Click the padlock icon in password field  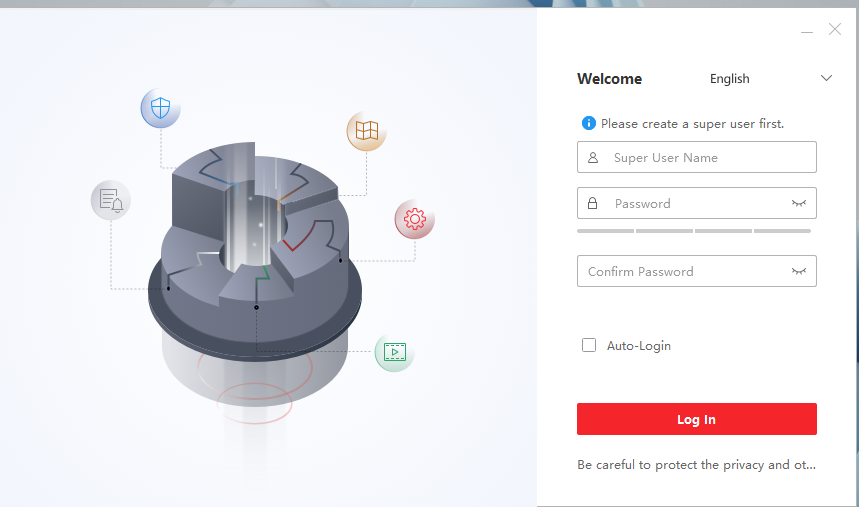[593, 204]
